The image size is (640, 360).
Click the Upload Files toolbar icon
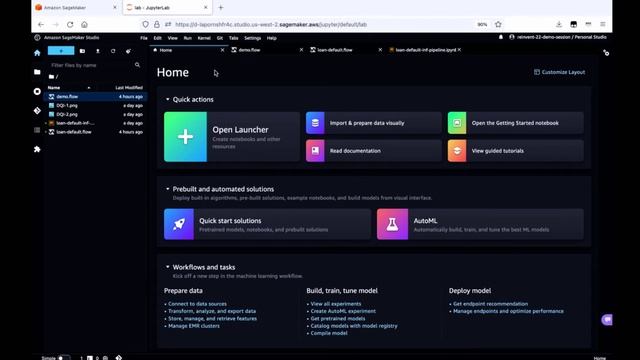tap(98, 51)
